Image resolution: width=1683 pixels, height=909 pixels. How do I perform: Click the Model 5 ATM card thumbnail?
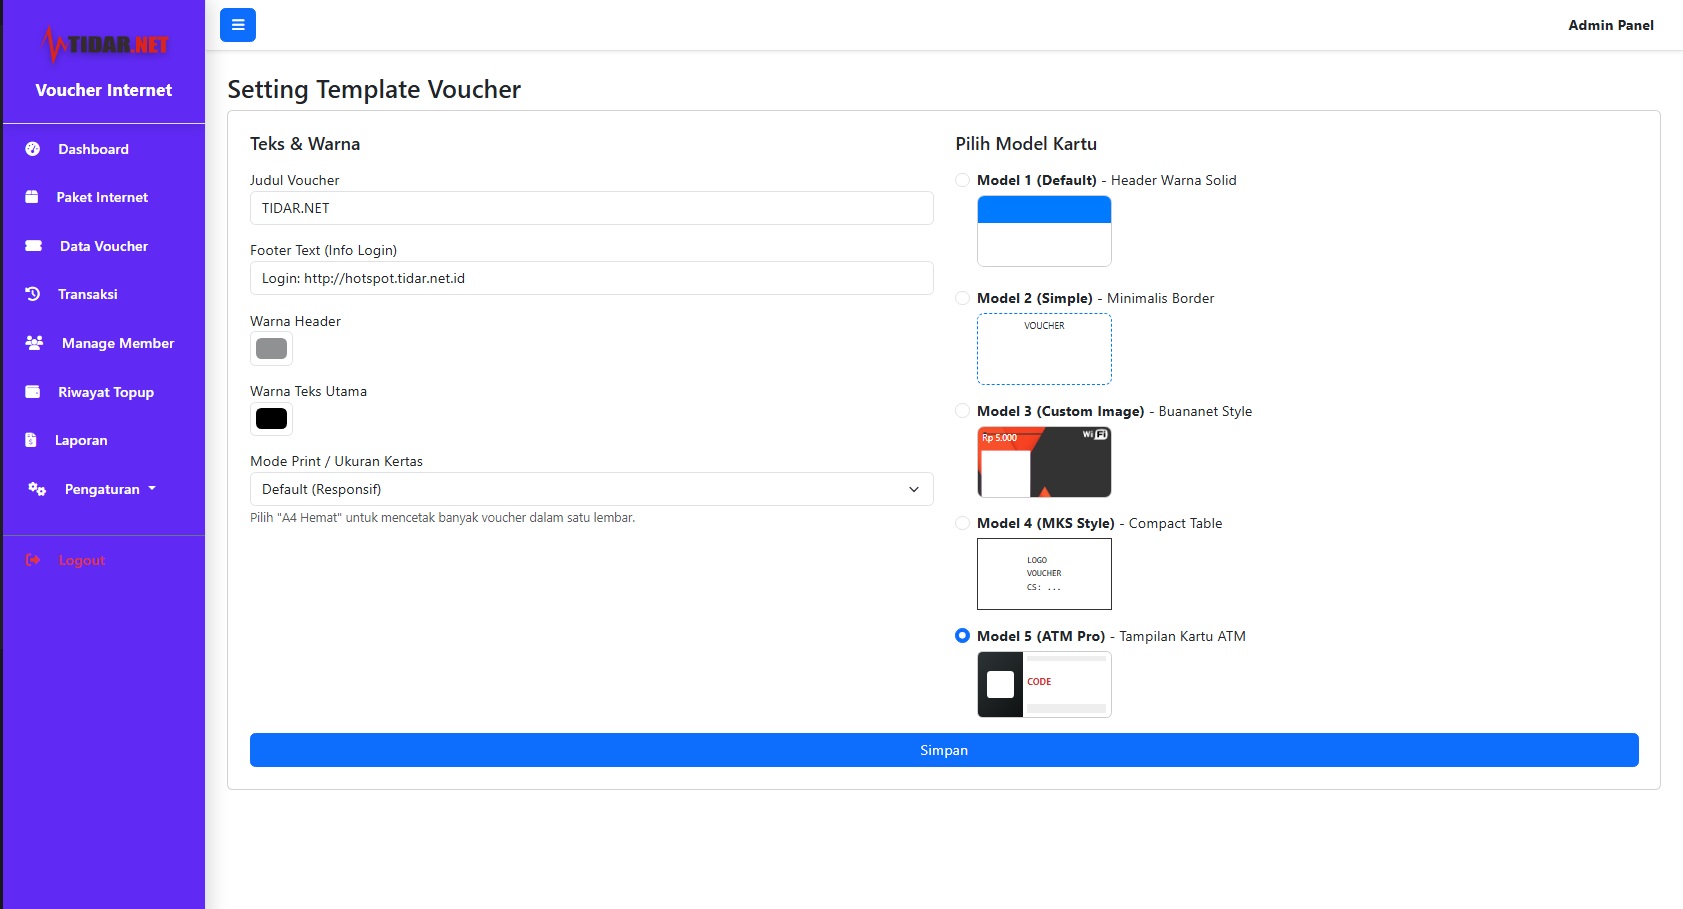pyautogui.click(x=1044, y=685)
